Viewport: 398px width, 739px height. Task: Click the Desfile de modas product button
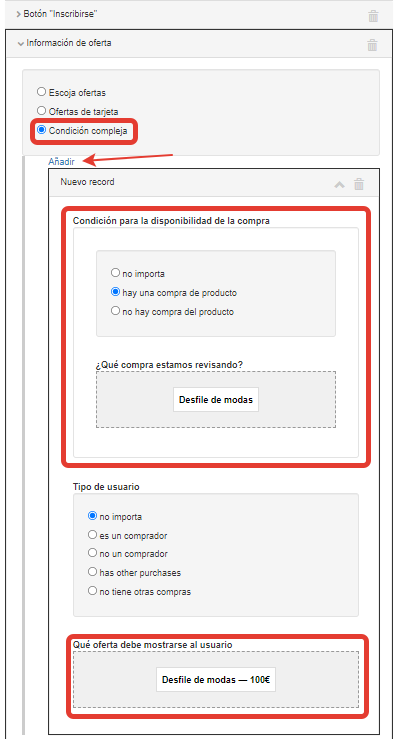(x=216, y=400)
